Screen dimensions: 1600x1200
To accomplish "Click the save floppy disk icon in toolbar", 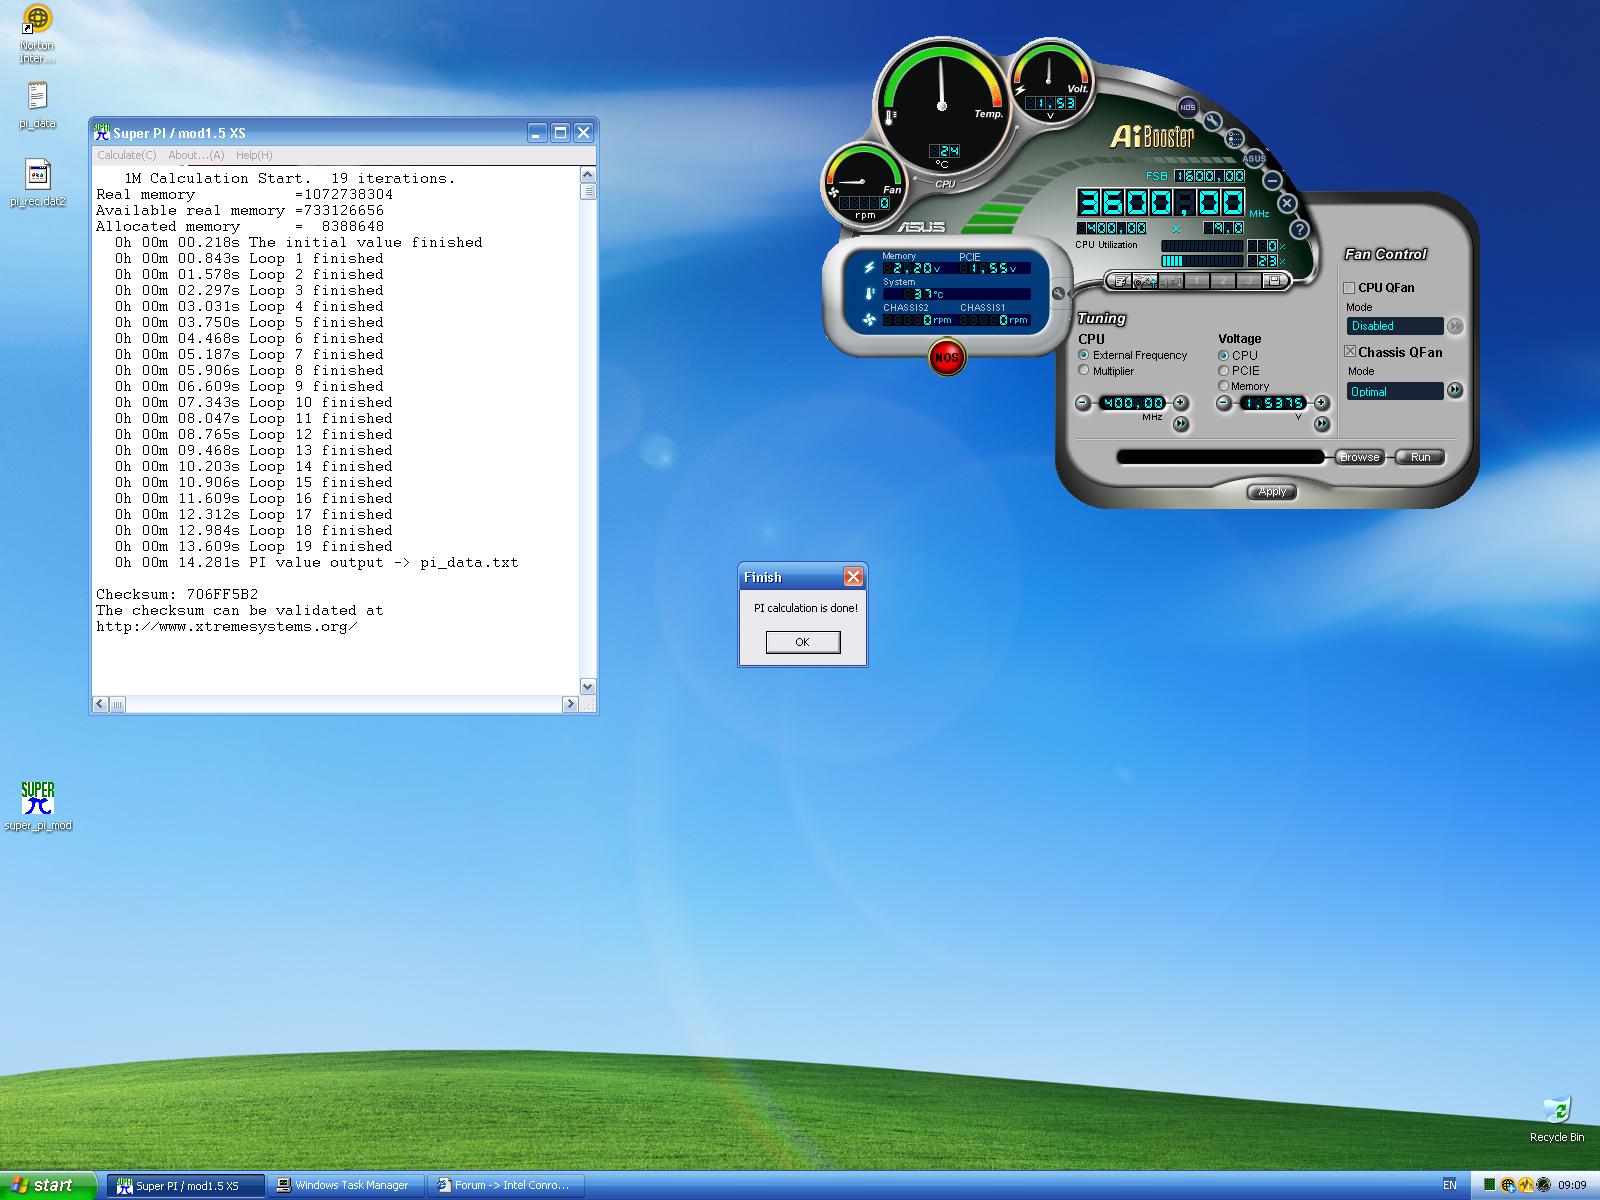I will (x=1273, y=282).
